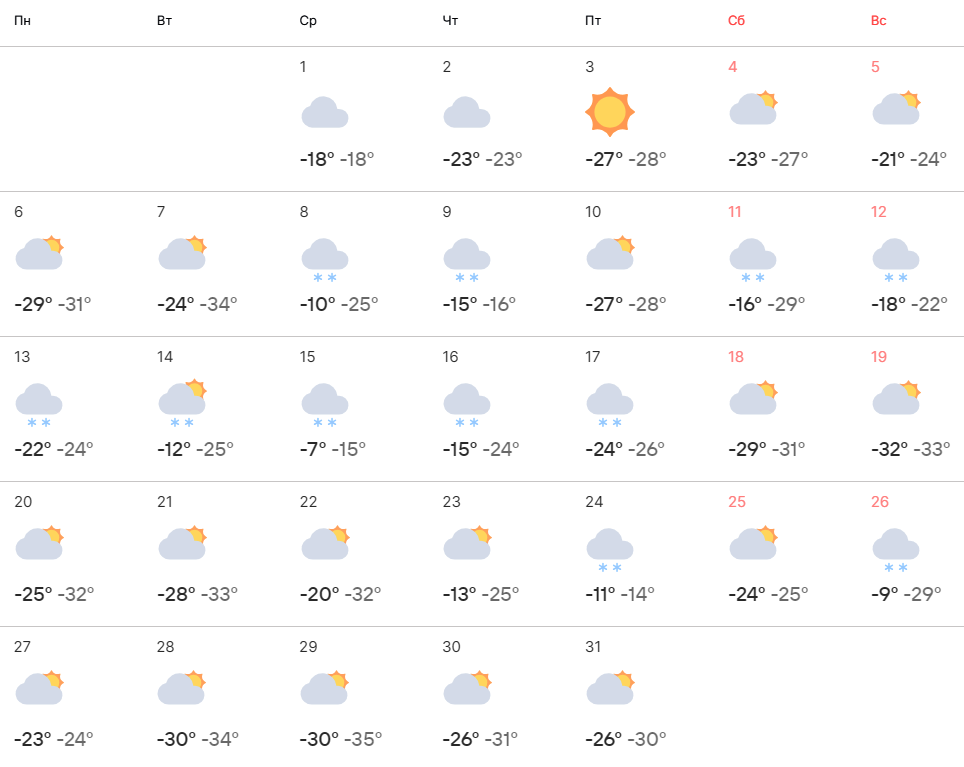Click the Вс weekend column header
The height and width of the screenshot is (767, 964).
pyautogui.click(x=879, y=21)
